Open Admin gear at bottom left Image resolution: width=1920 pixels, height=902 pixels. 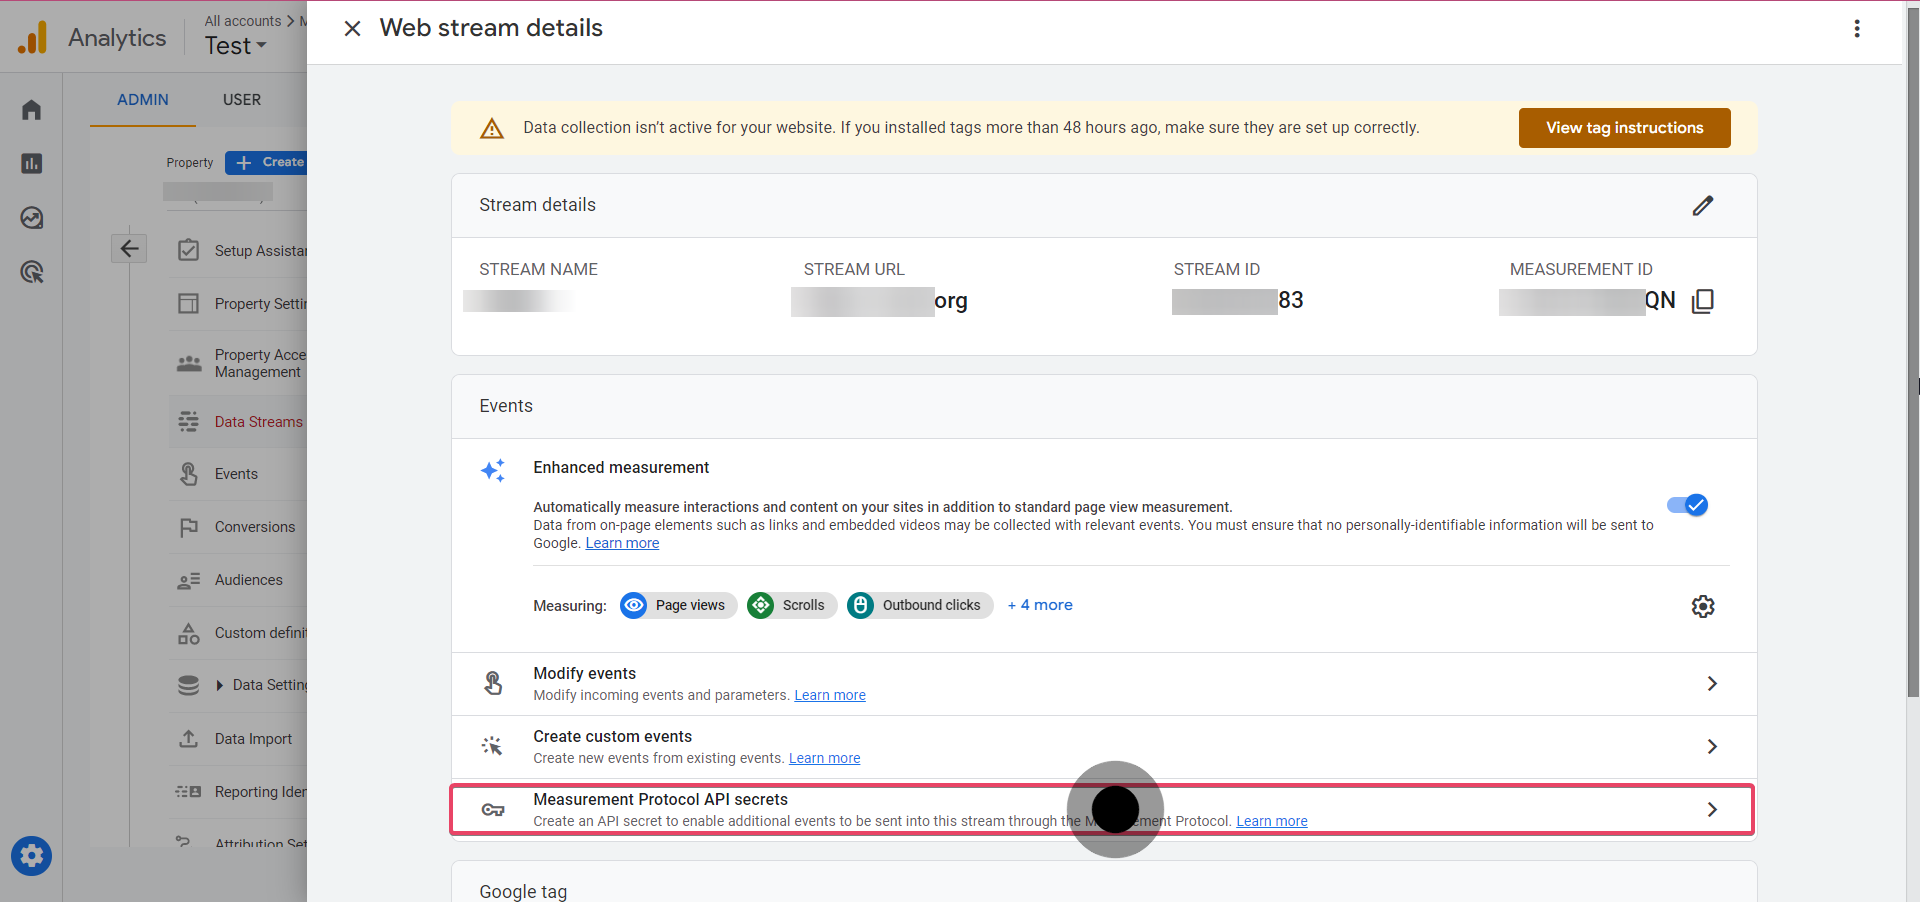32,856
